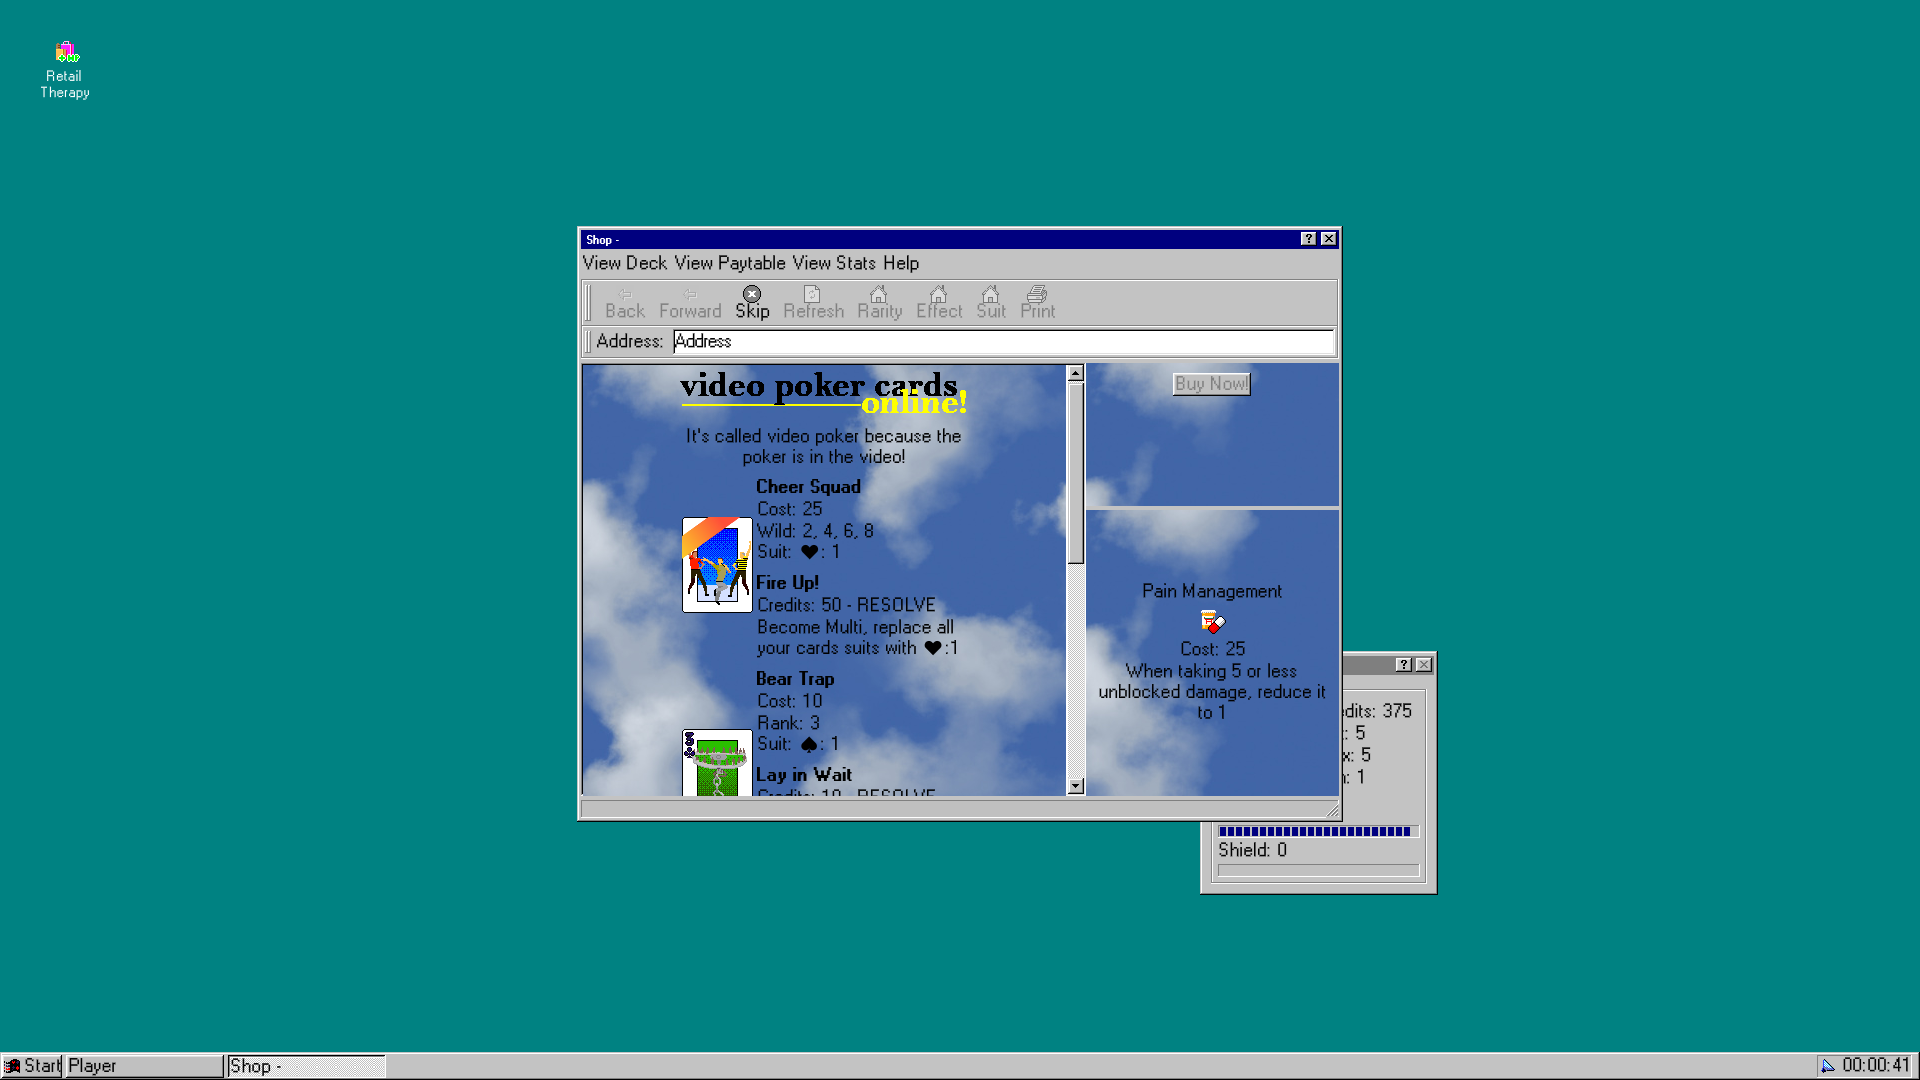Click the Print toolbar icon
1920x1080 pixels.
(x=1037, y=303)
